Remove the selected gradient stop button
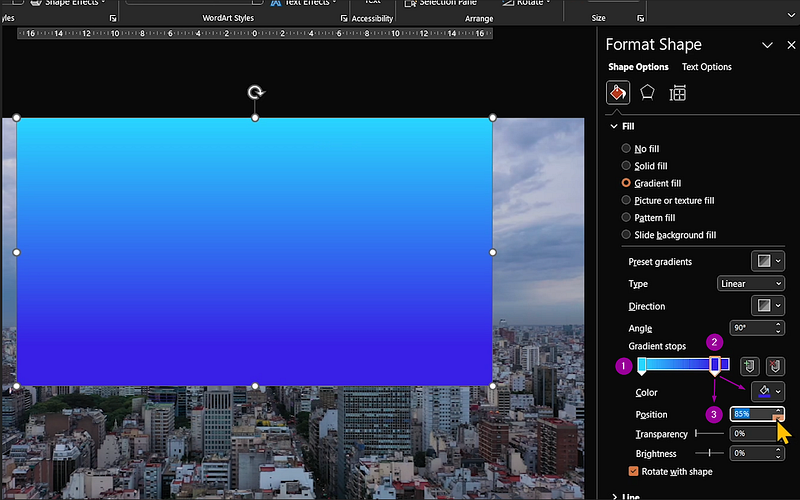 tap(775, 366)
